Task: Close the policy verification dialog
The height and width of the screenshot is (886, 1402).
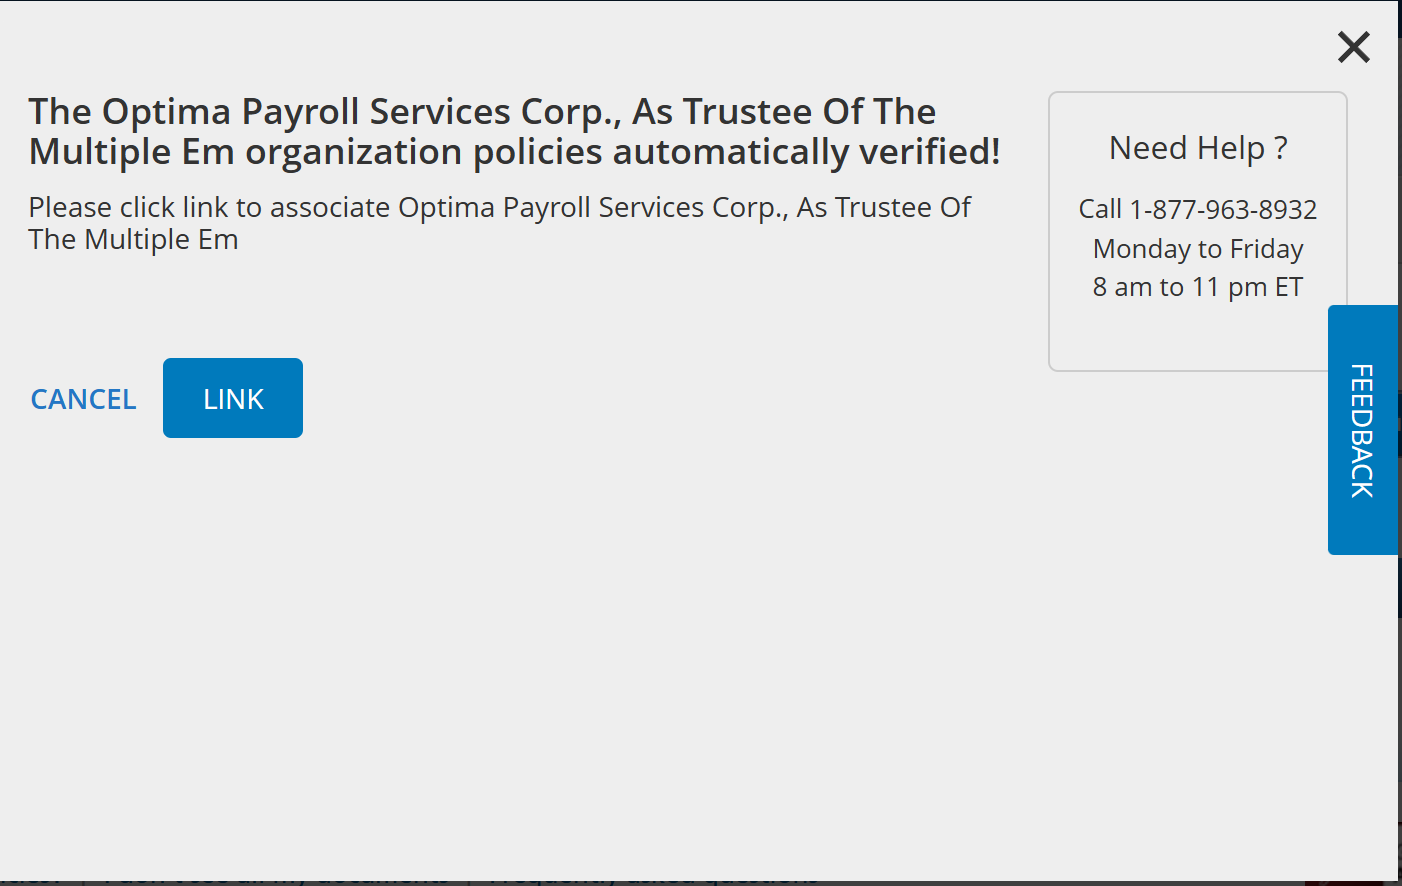Action: click(1353, 47)
